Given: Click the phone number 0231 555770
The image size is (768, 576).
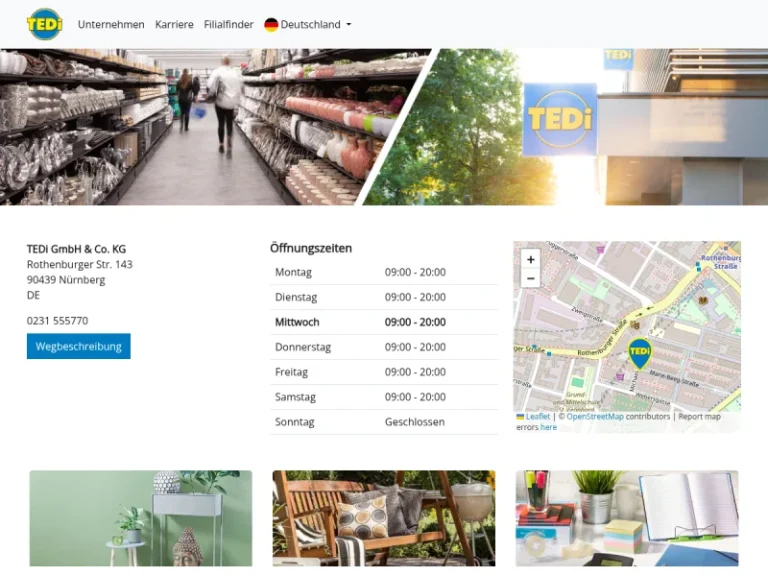Looking at the screenshot, I should point(57,321).
